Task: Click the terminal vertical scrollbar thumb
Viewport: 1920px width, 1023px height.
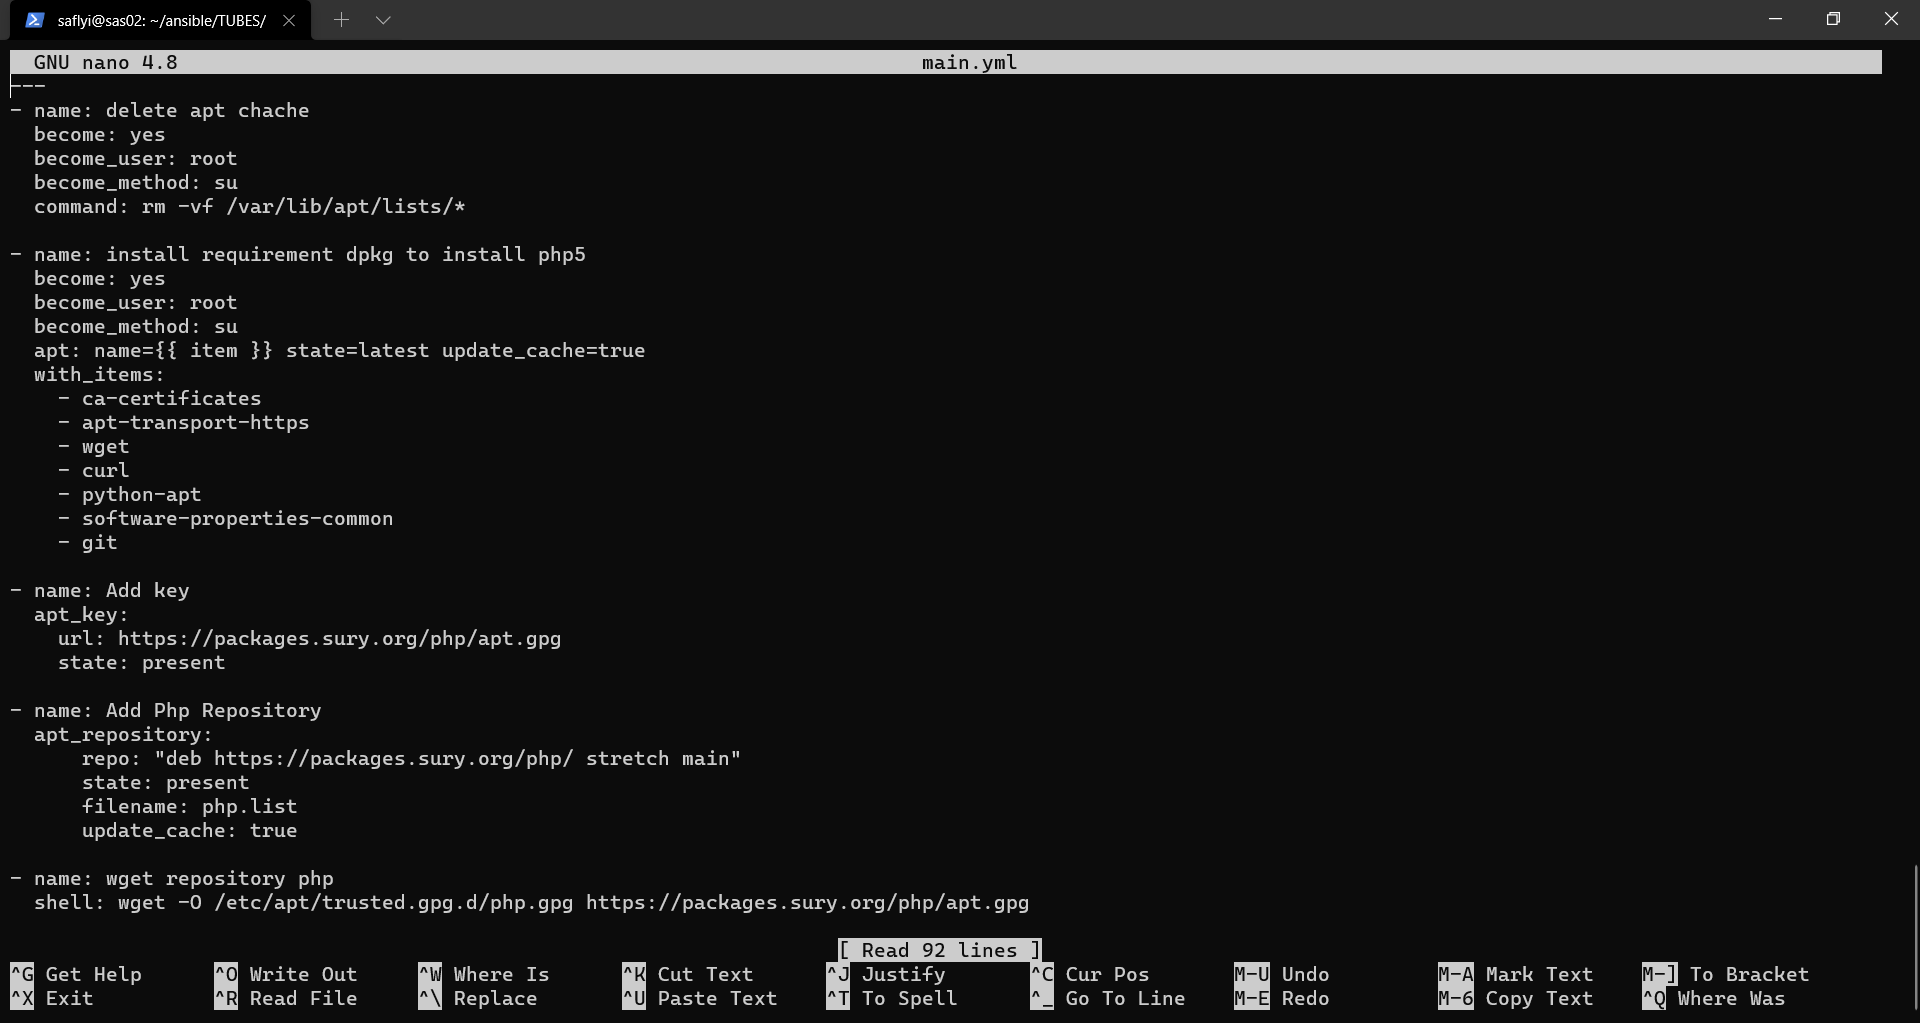Action: [x=1915, y=938]
